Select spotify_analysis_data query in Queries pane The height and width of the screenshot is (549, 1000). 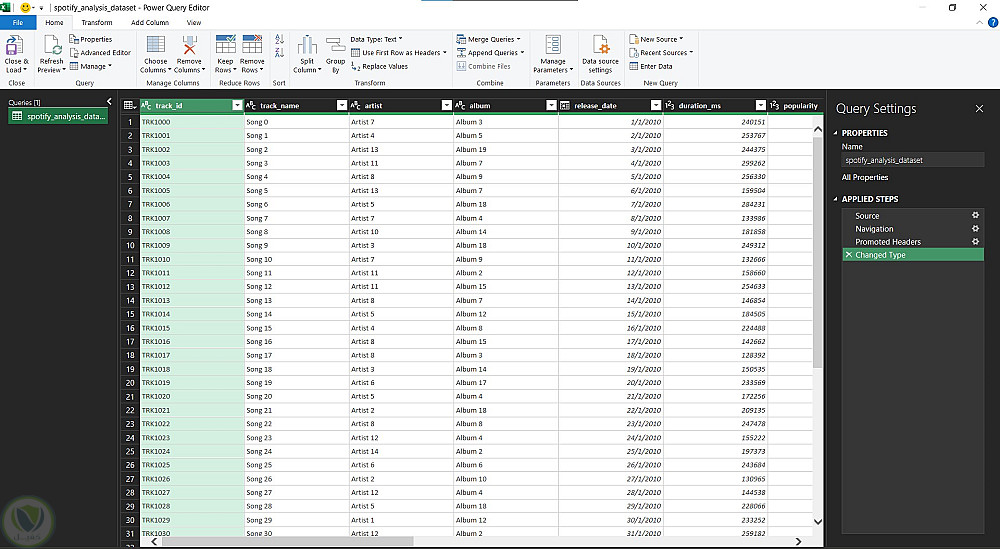click(59, 116)
